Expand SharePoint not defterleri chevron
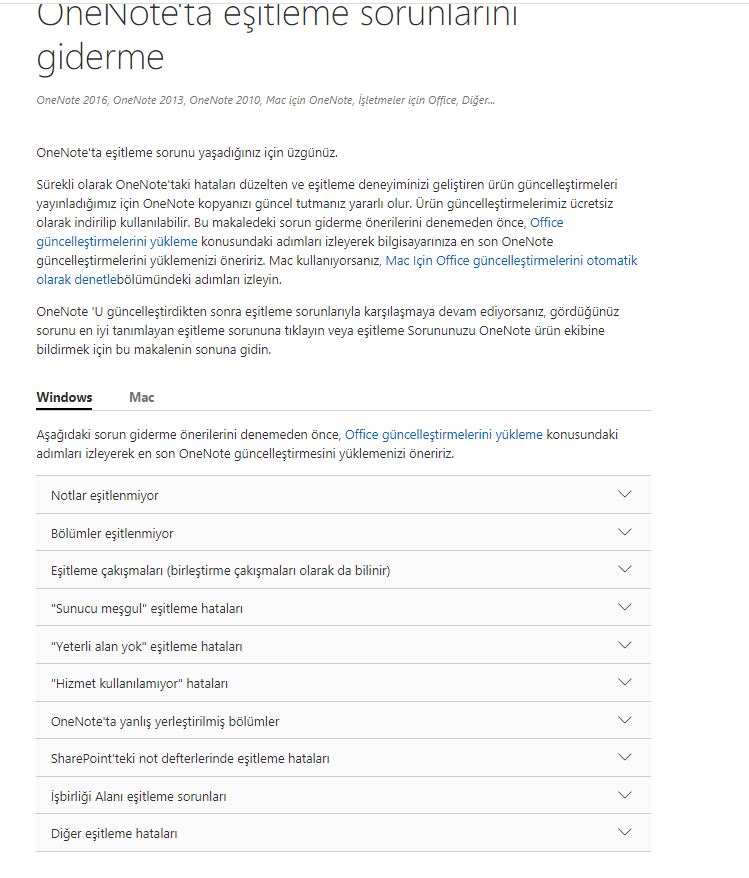The image size is (749, 878). tap(625, 758)
